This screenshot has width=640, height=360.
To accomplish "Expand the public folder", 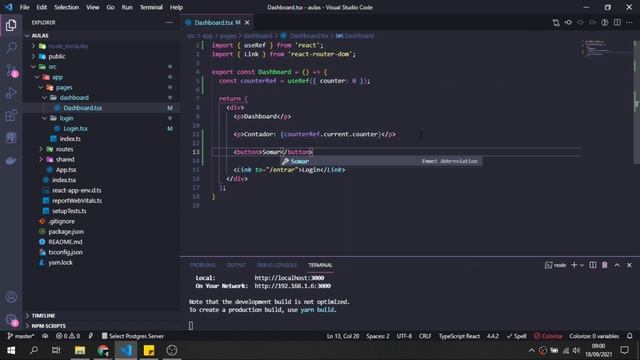I will coord(33,56).
